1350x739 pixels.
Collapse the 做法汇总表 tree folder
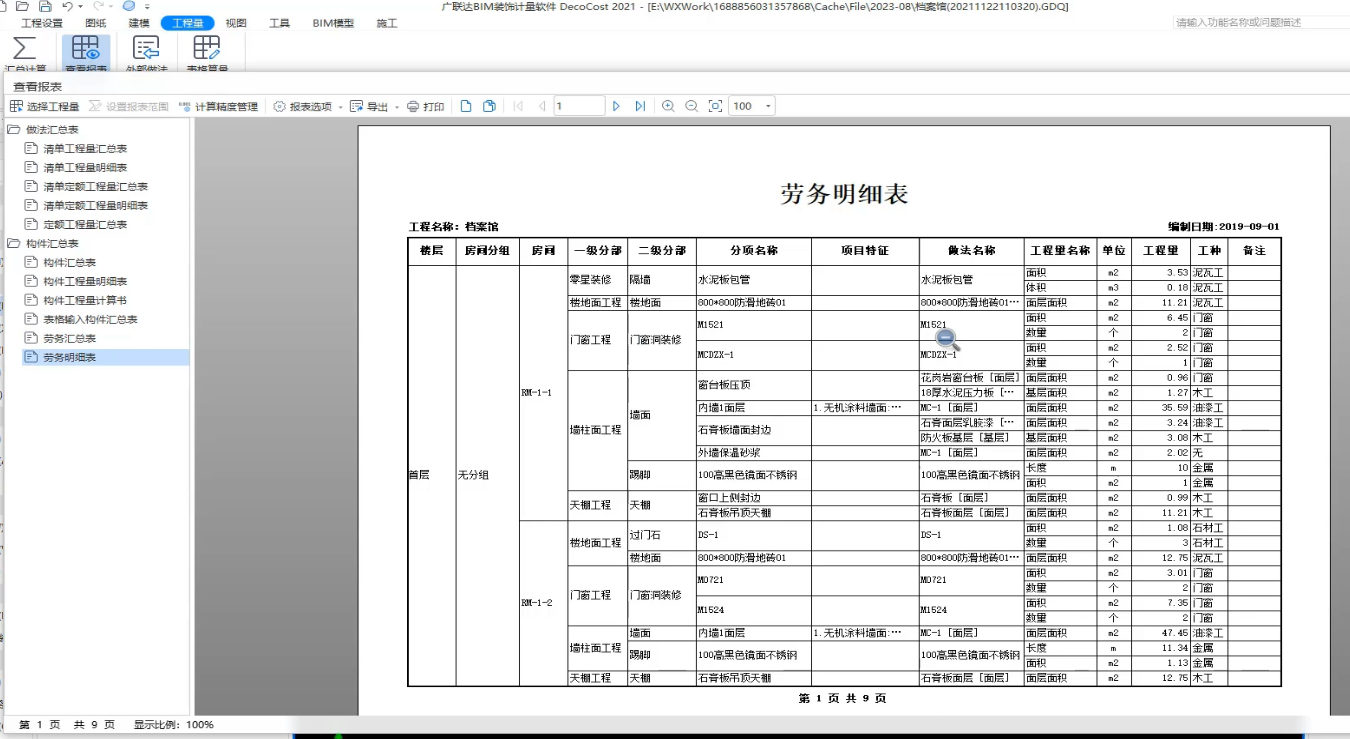click(x=14, y=130)
